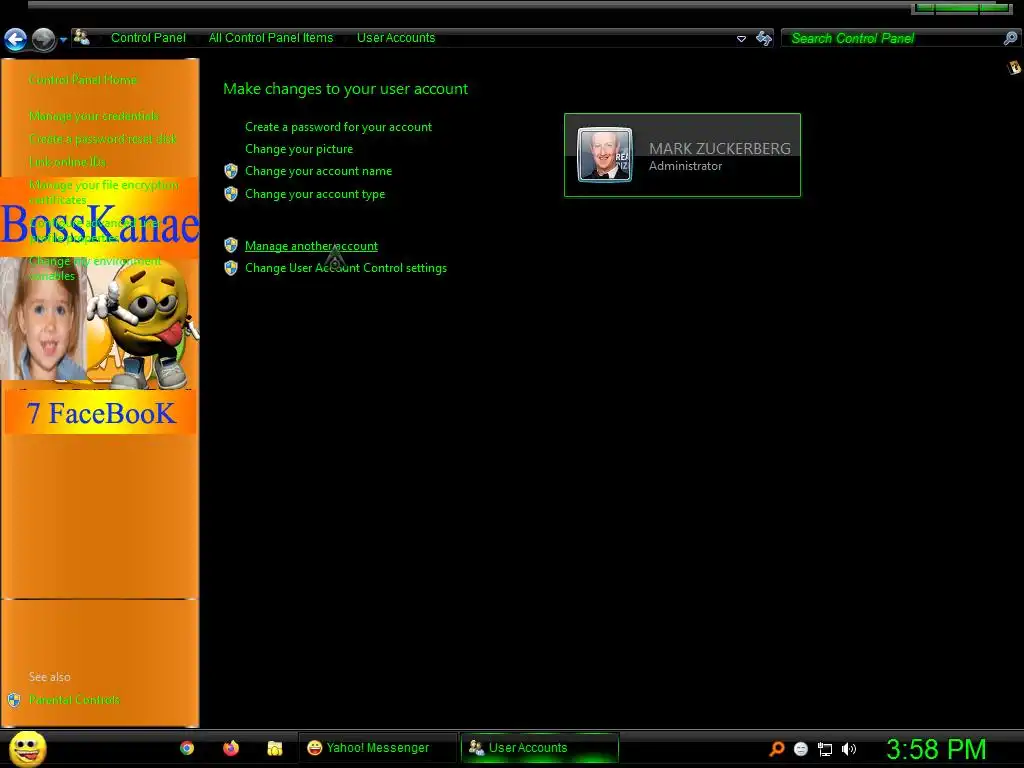Click shield icon beside User Account Control settings
This screenshot has height=768, width=1024.
[x=231, y=268]
